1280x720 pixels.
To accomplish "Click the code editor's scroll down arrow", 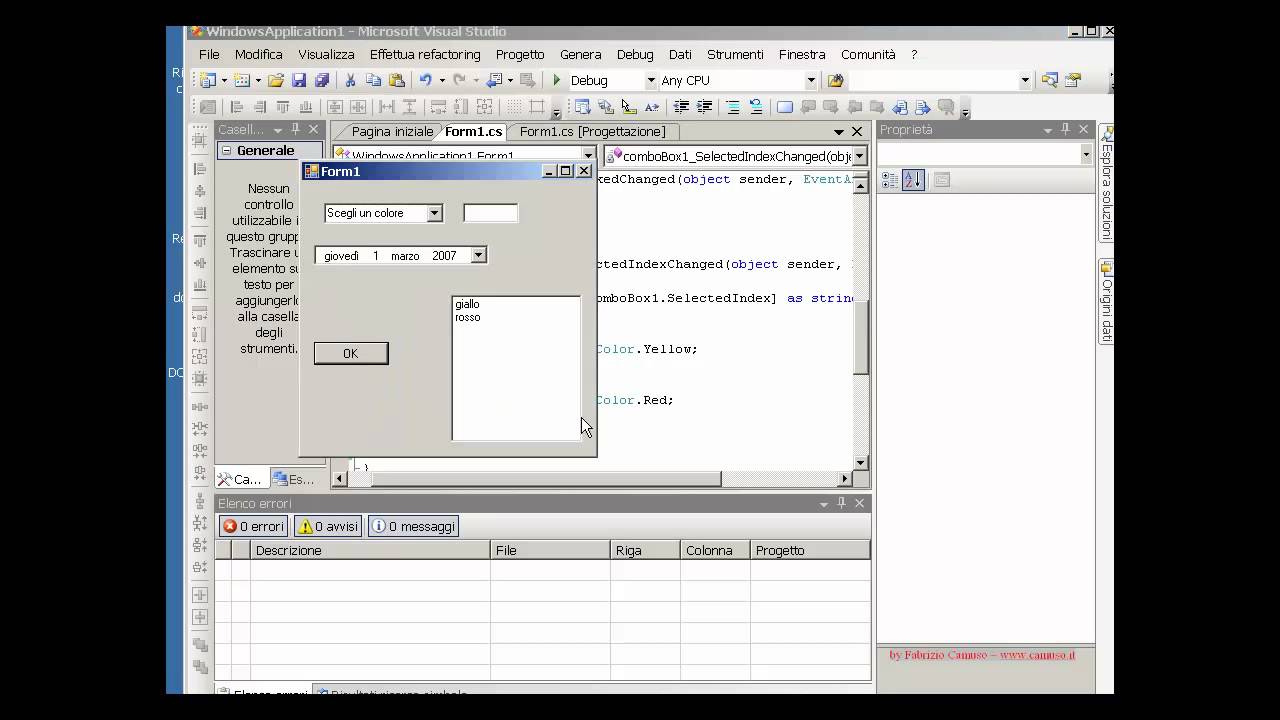I will point(861,463).
